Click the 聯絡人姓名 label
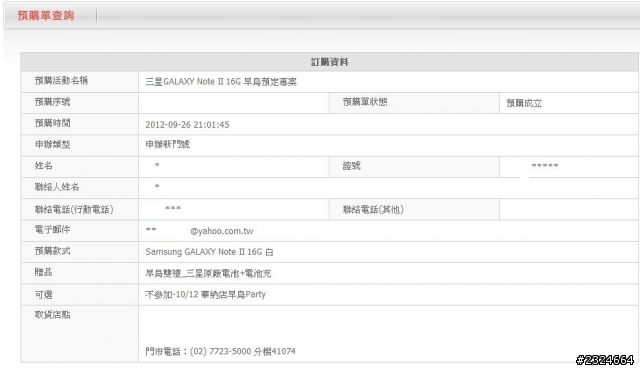Image resolution: width=640 pixels, height=368 pixels. [57, 187]
